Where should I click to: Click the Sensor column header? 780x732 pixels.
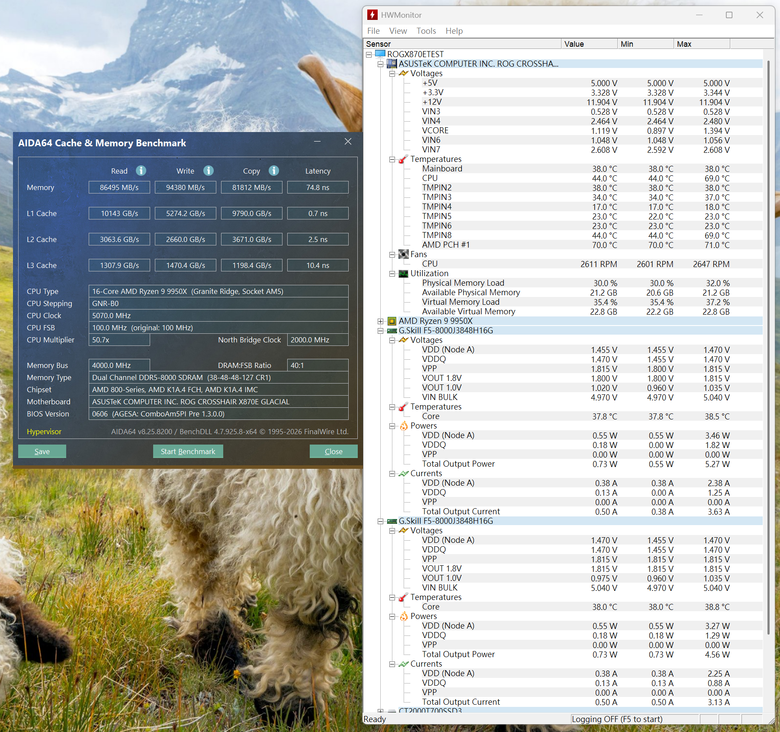tap(463, 44)
